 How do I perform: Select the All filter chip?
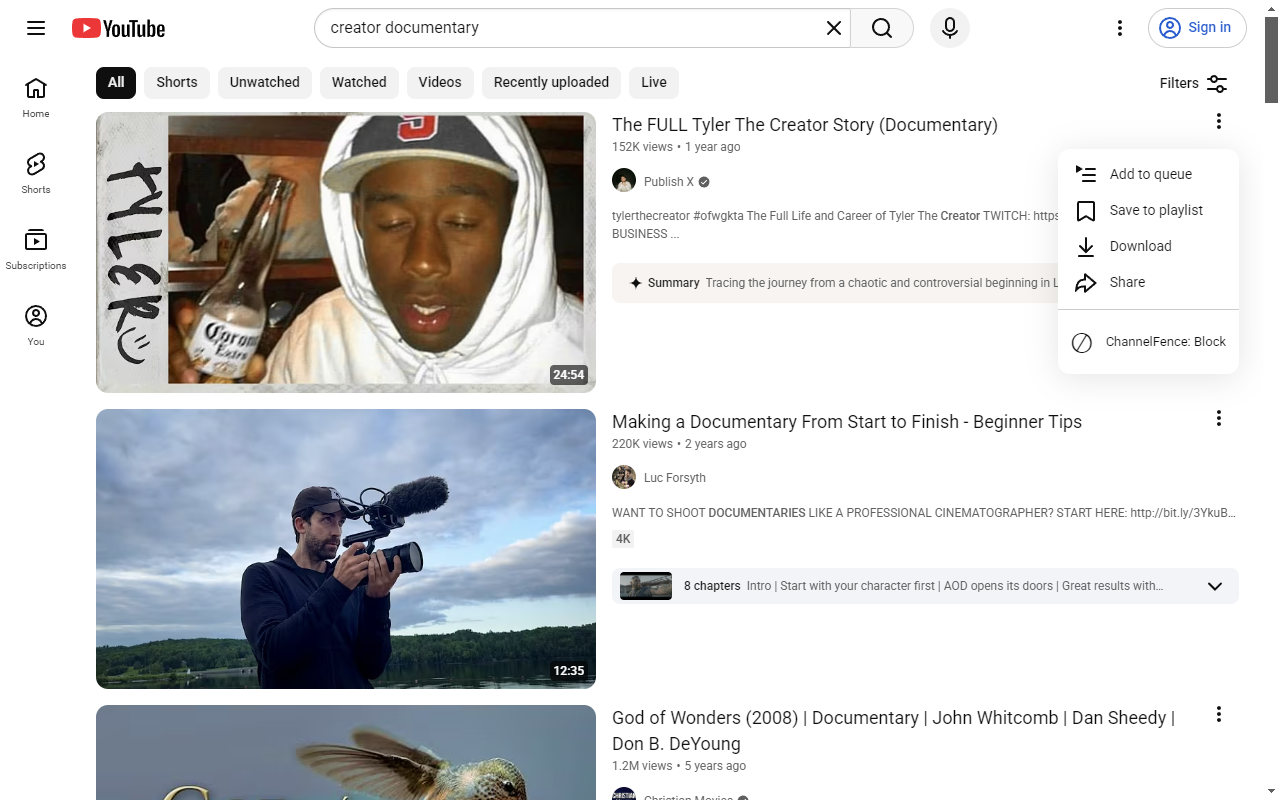click(x=116, y=82)
